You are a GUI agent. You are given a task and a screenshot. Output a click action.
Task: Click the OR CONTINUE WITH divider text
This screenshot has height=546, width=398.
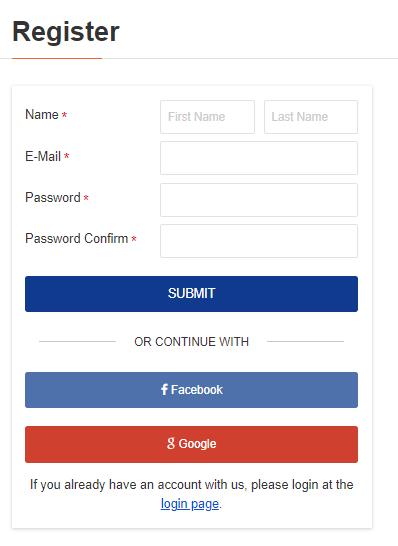192,342
